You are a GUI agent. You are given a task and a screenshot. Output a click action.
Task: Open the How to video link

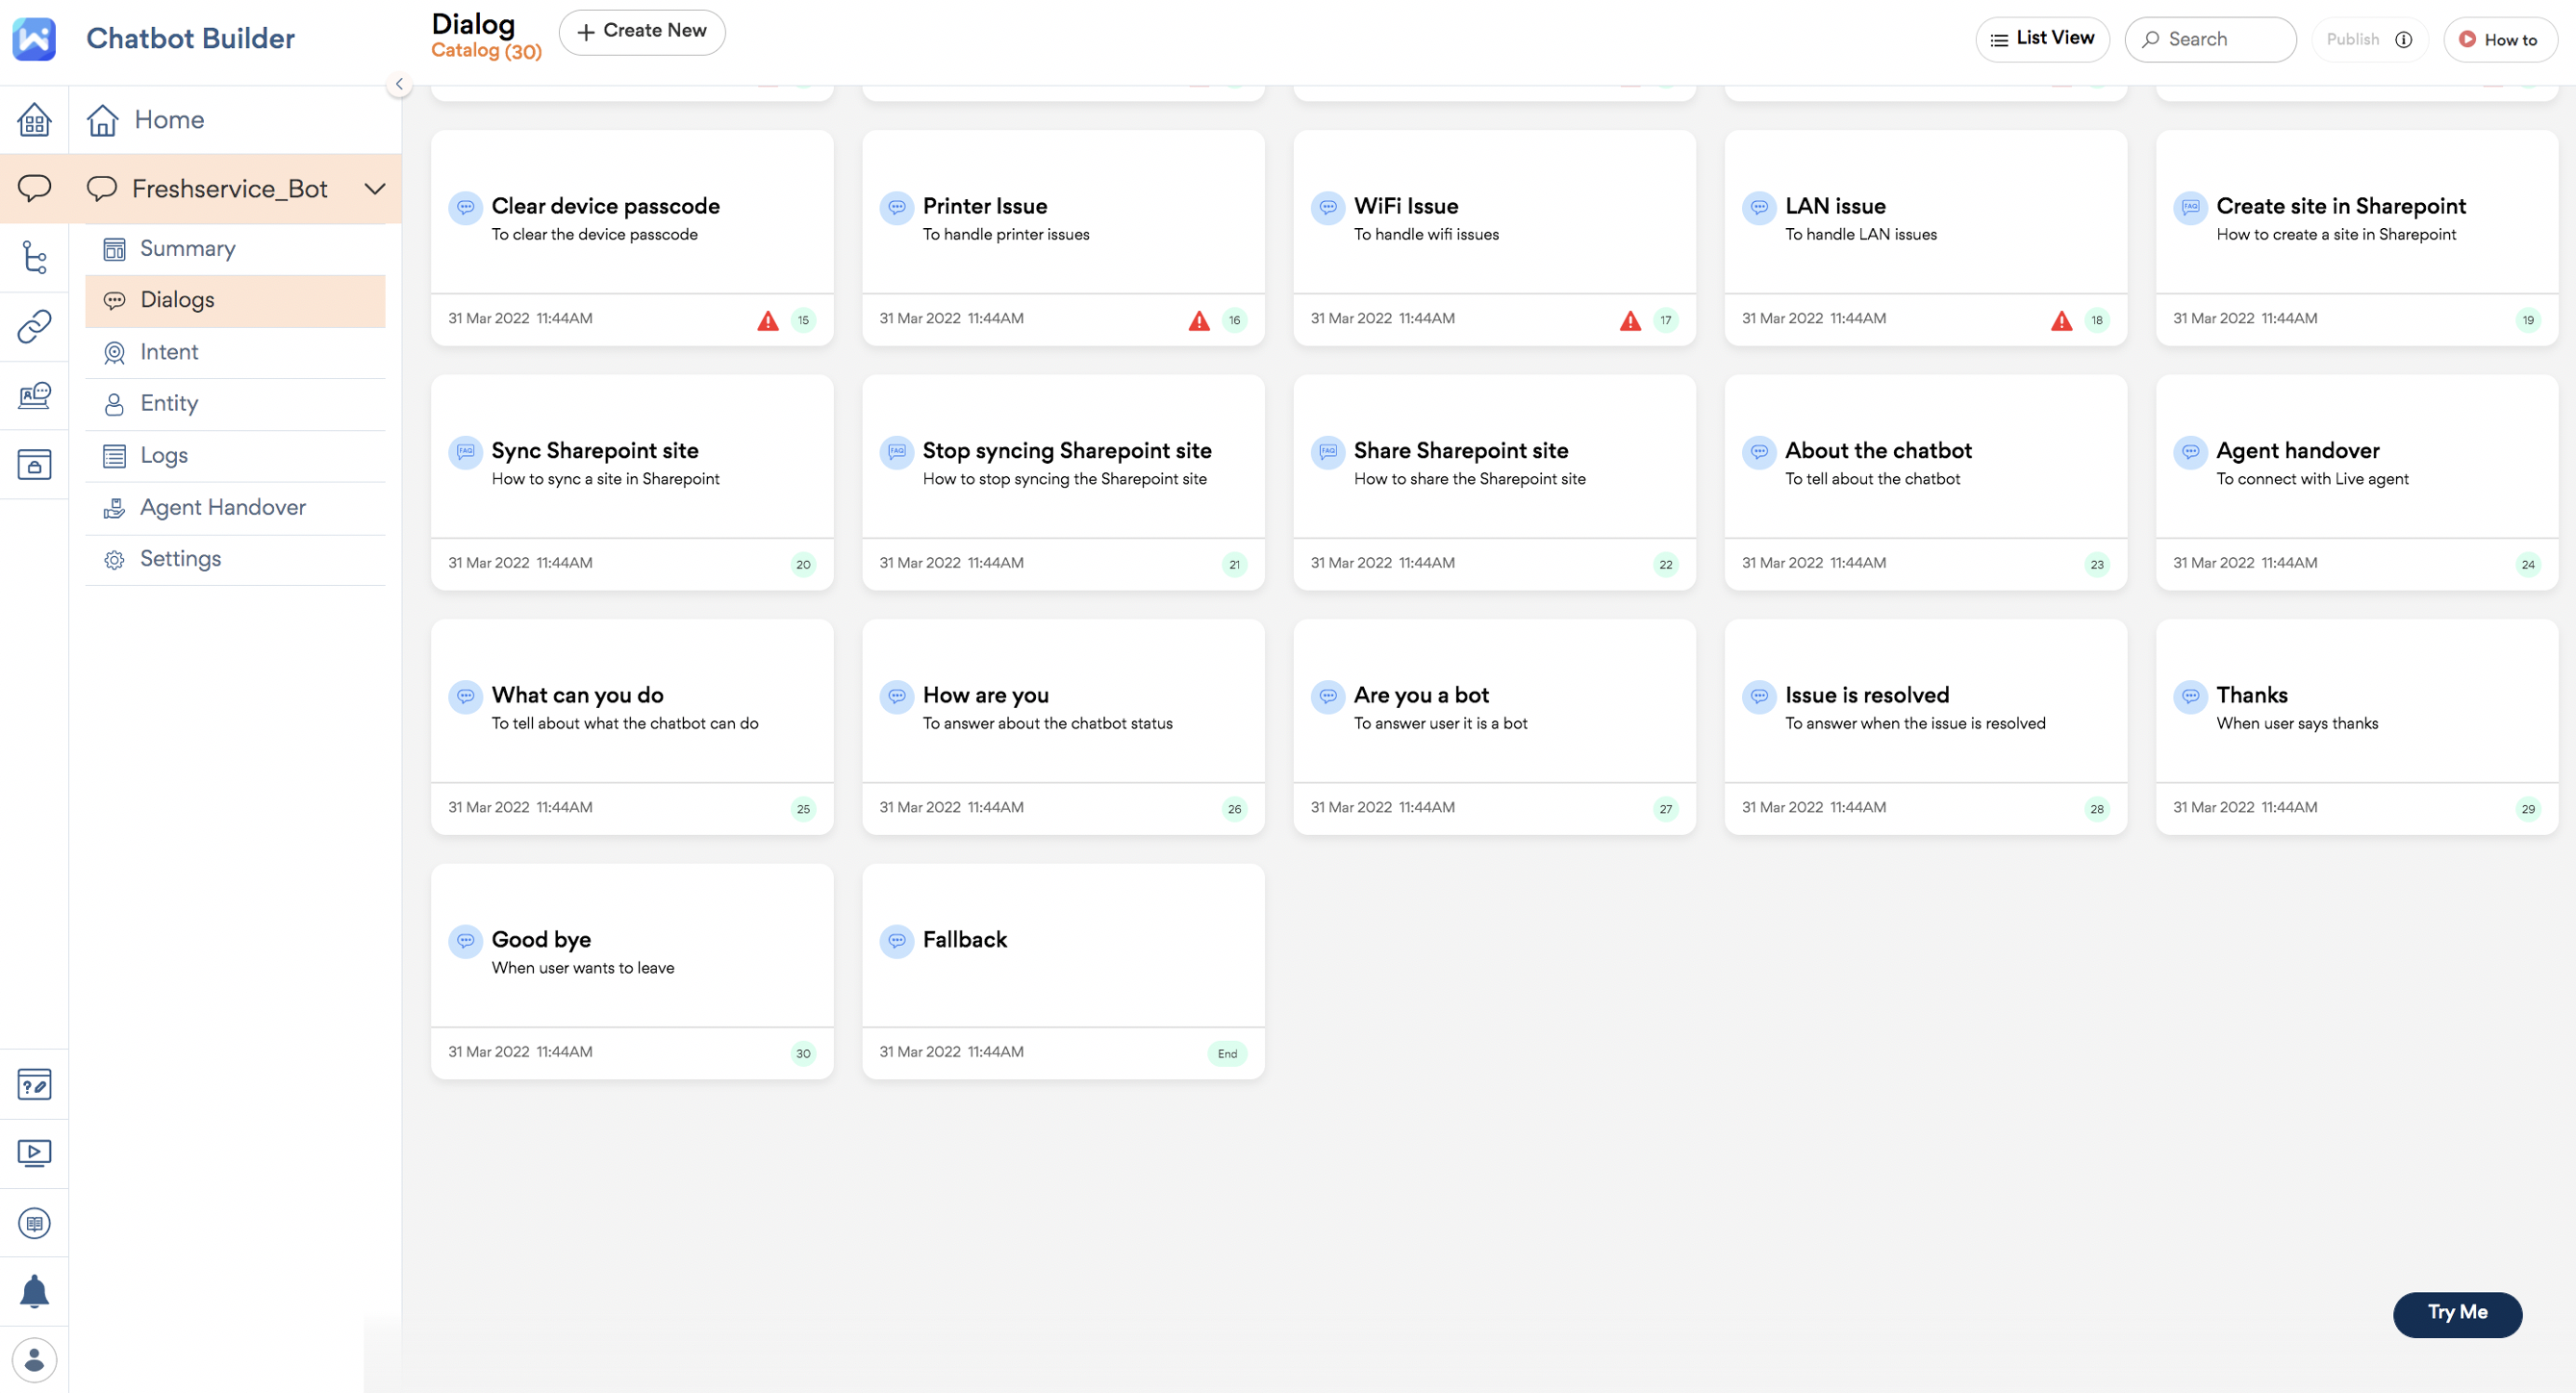[x=2497, y=40]
